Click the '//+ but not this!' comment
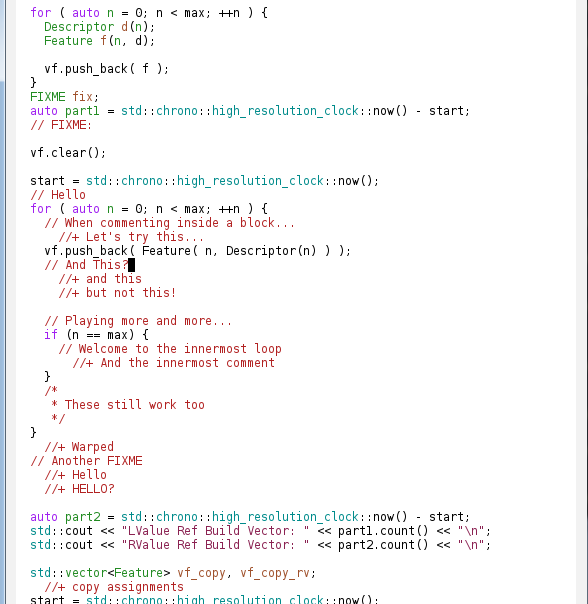This screenshot has width=588, height=604. (117, 293)
